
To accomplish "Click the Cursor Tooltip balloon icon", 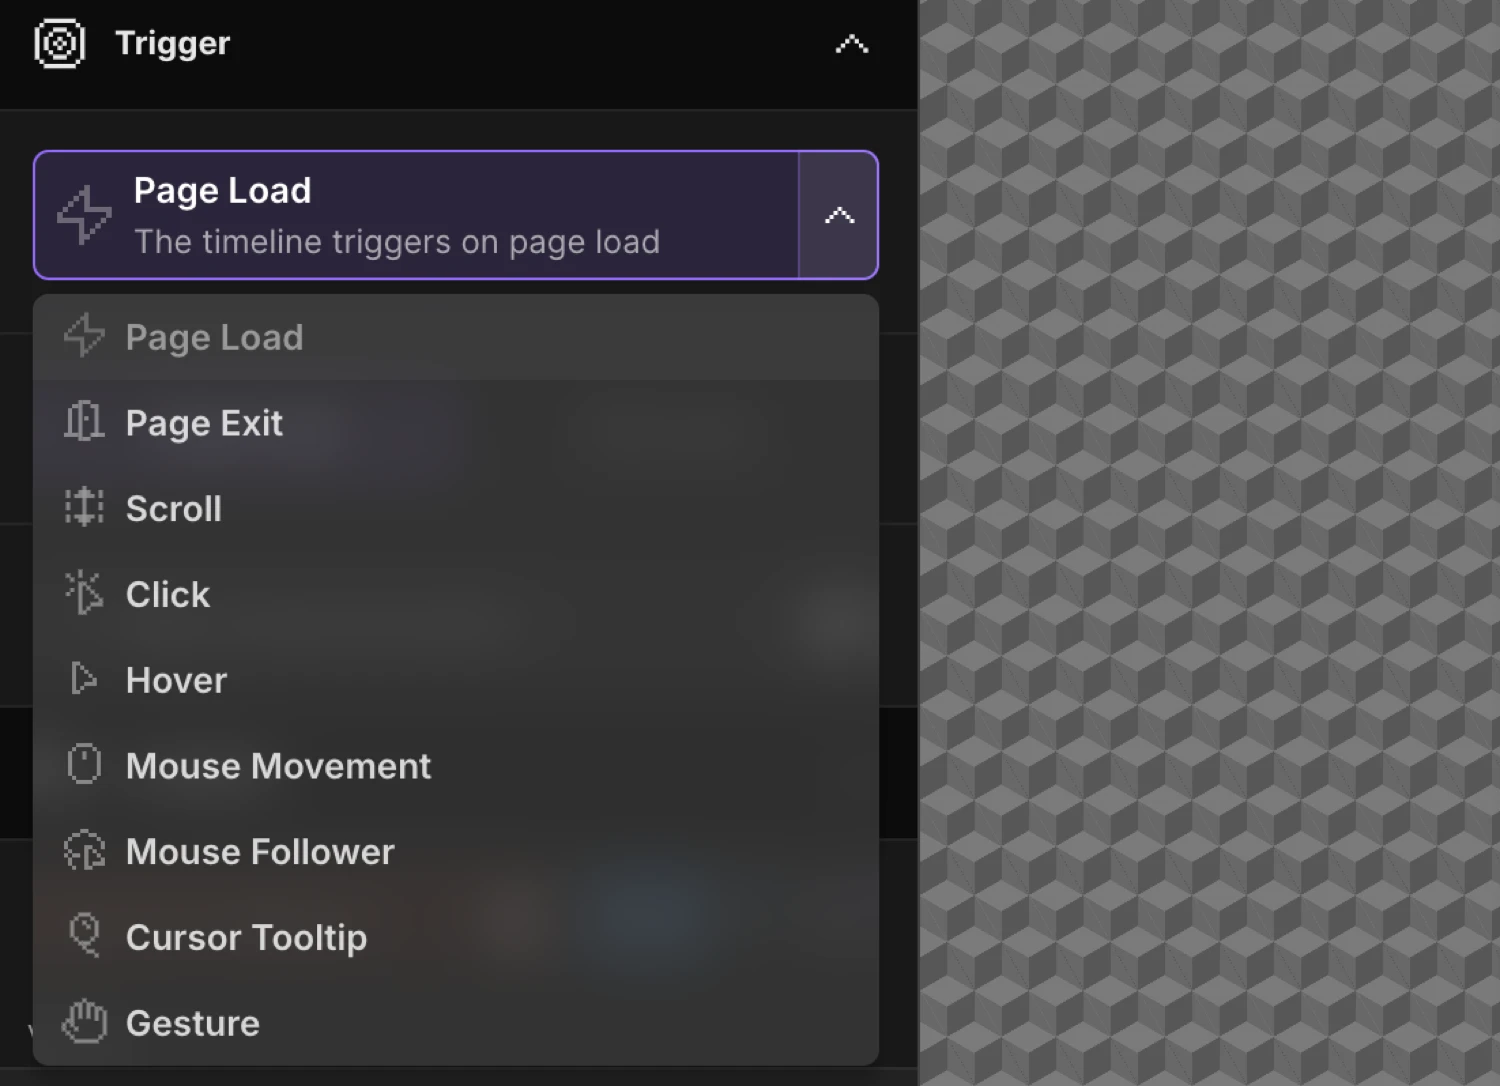I will pos(84,936).
